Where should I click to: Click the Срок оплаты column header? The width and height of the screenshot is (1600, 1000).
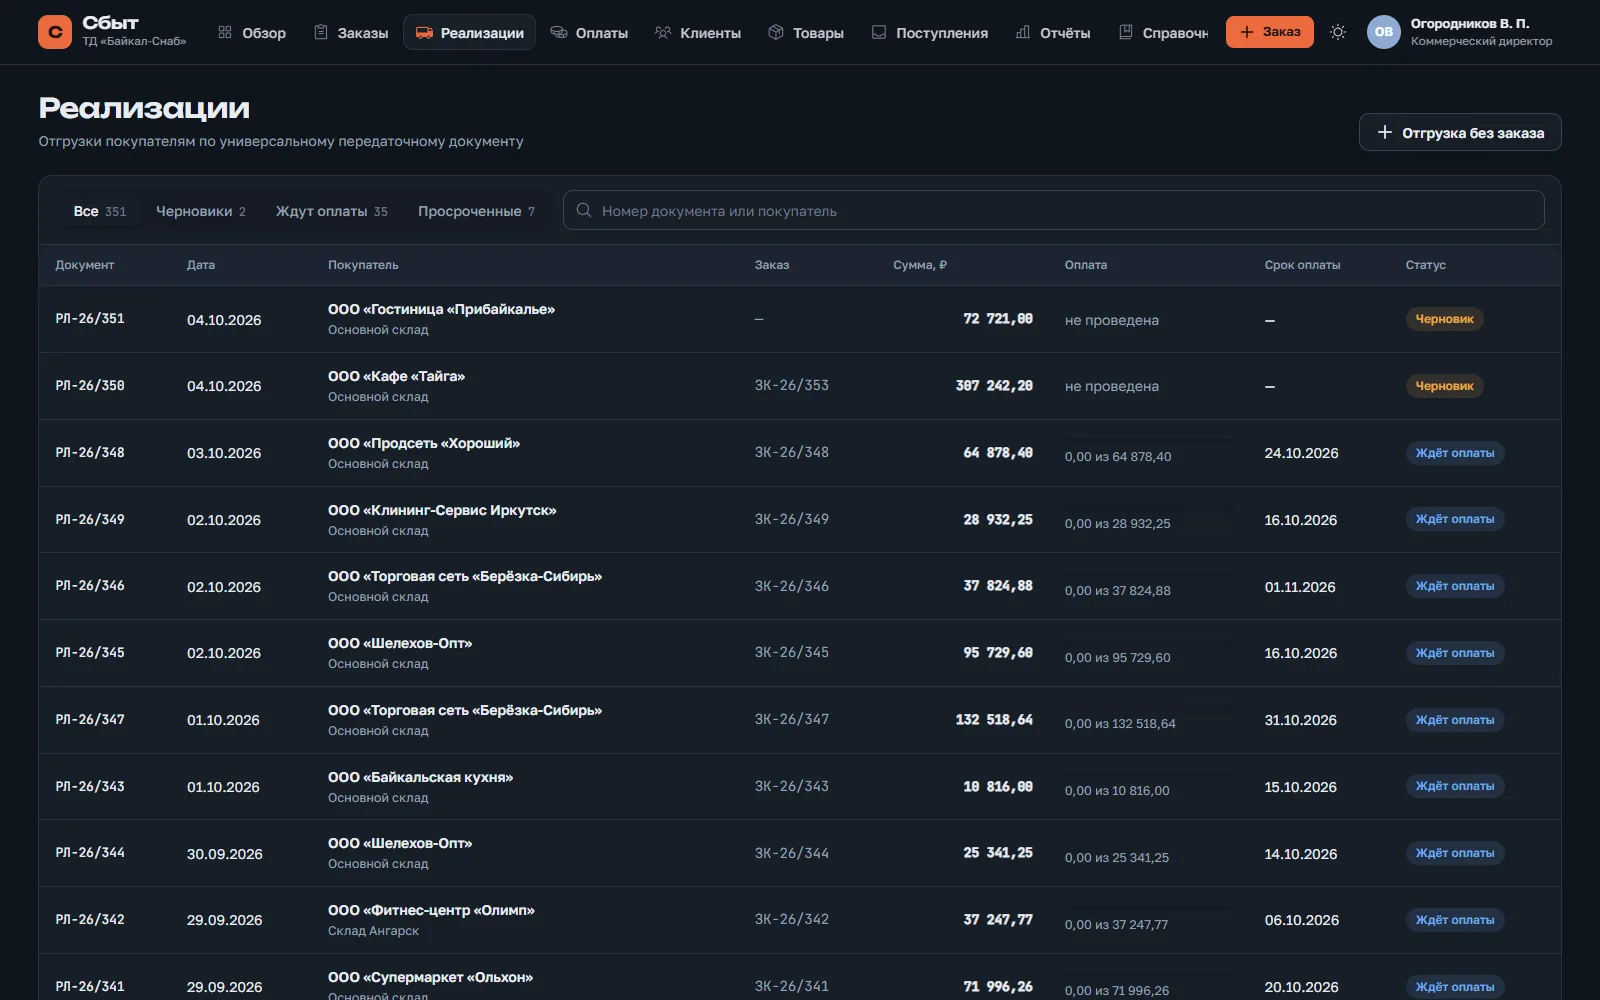click(x=1302, y=265)
